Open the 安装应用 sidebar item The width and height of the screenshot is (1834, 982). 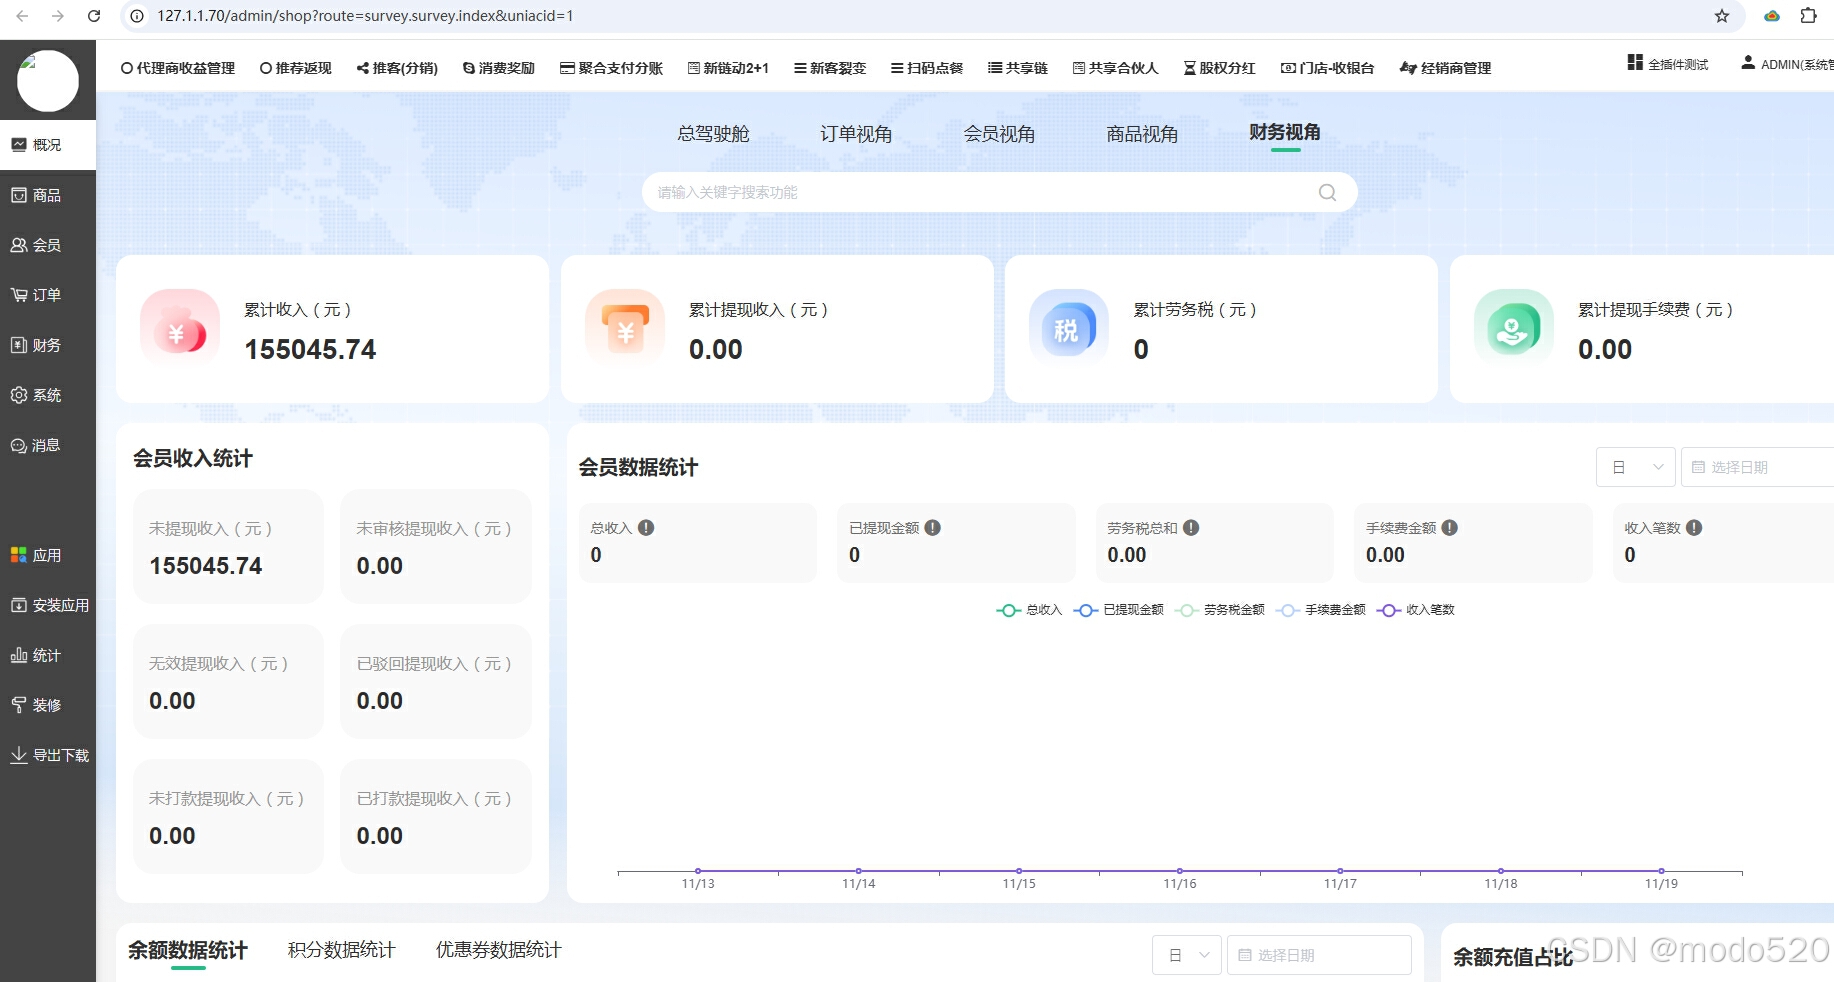[x=47, y=605]
